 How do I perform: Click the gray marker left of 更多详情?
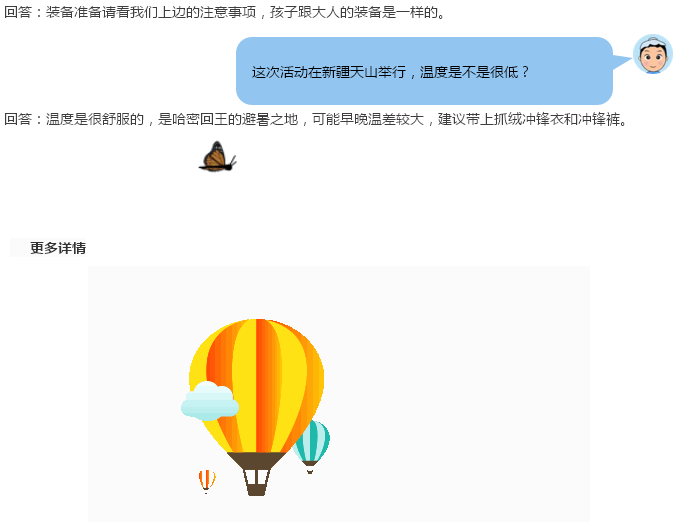(19, 248)
